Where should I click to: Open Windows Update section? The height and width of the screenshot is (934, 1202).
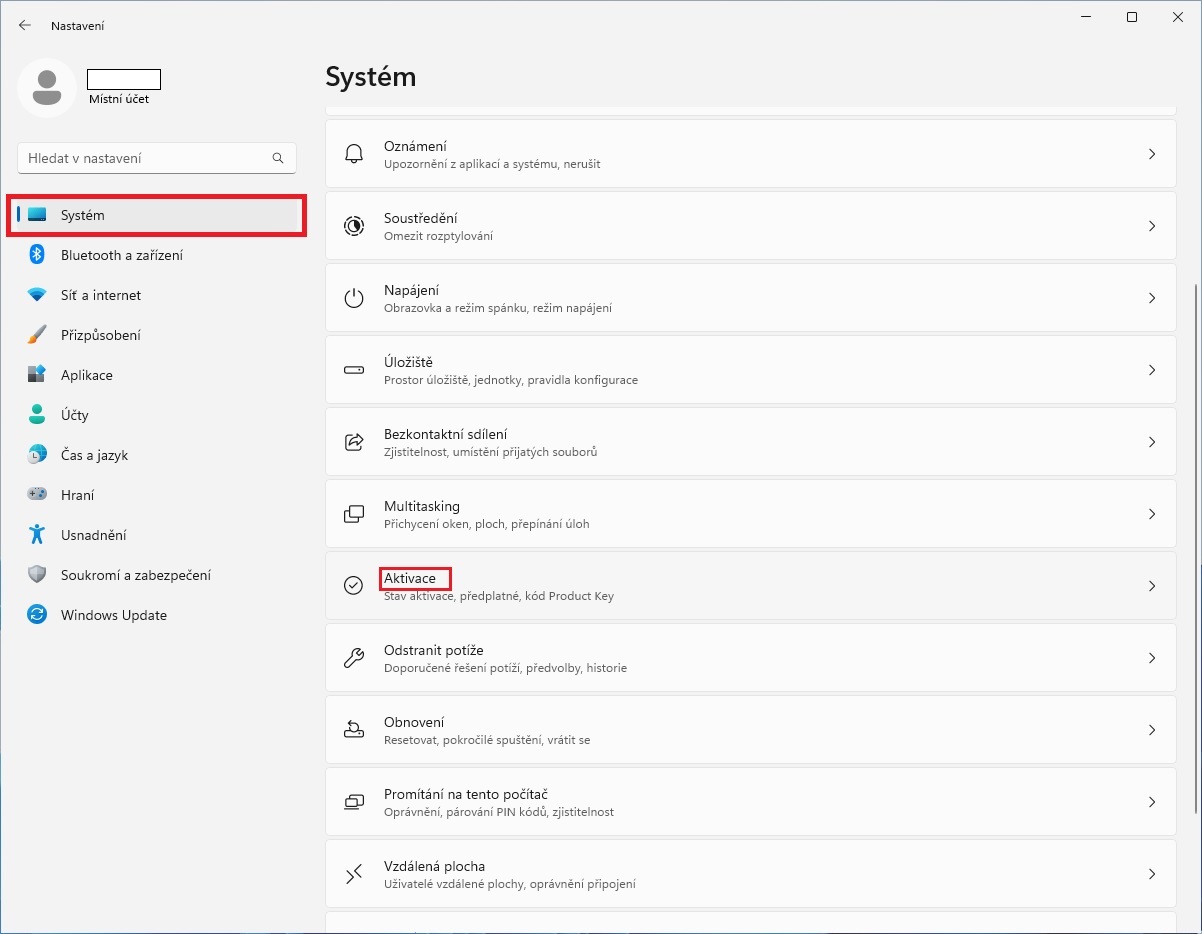(x=157, y=615)
